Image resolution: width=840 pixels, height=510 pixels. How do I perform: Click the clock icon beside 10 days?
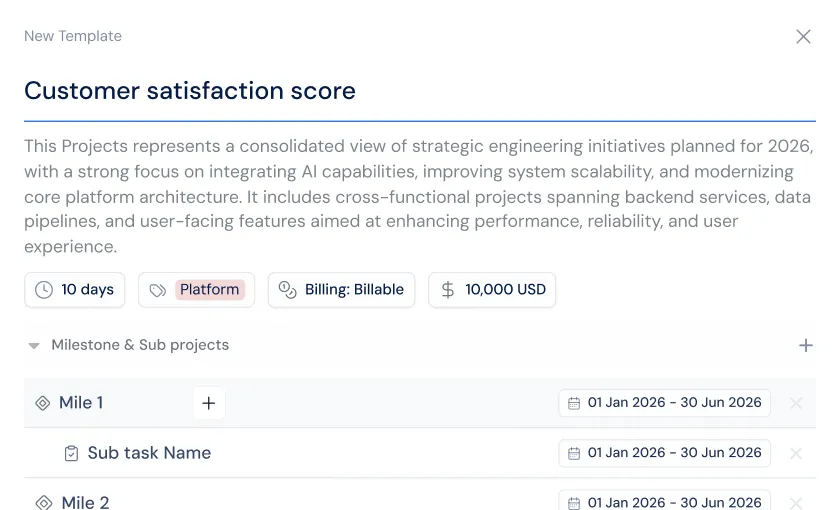coord(44,290)
